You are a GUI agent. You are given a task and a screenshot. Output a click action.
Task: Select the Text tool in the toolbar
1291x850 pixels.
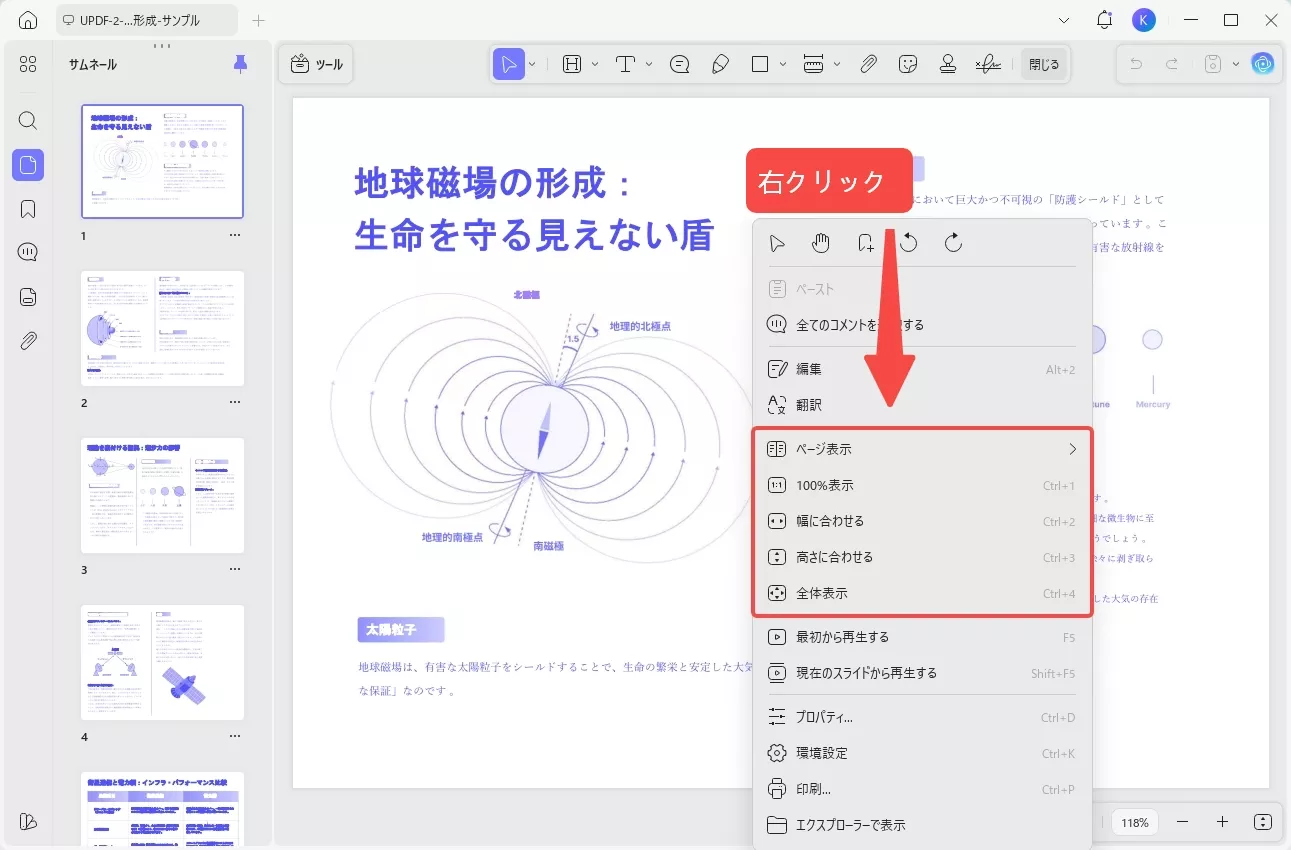pyautogui.click(x=625, y=63)
